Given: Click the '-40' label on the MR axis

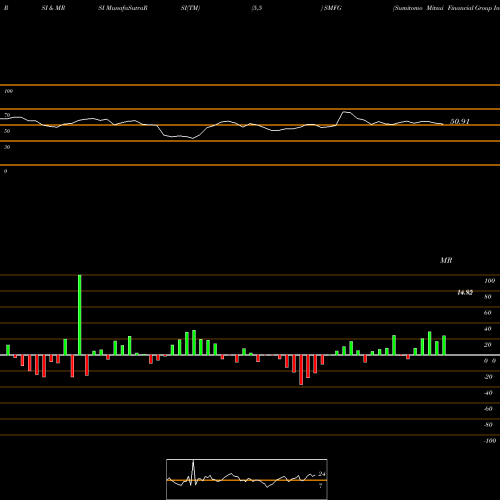Looking at the screenshot, I should (x=488, y=393).
